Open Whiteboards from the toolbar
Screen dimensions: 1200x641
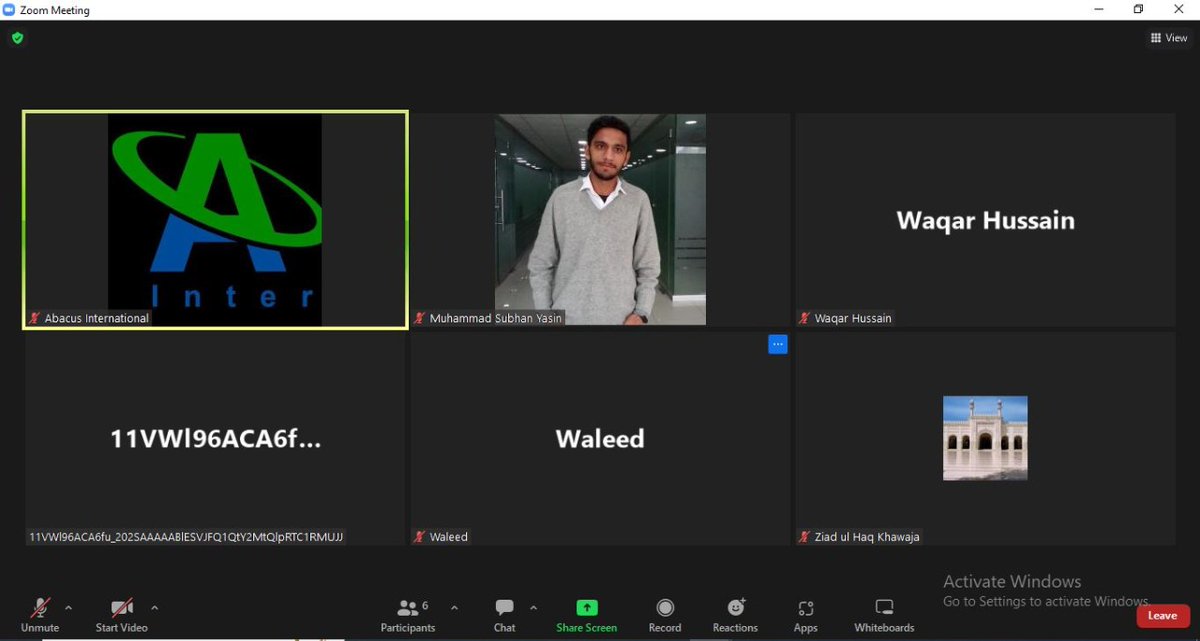click(x=884, y=615)
